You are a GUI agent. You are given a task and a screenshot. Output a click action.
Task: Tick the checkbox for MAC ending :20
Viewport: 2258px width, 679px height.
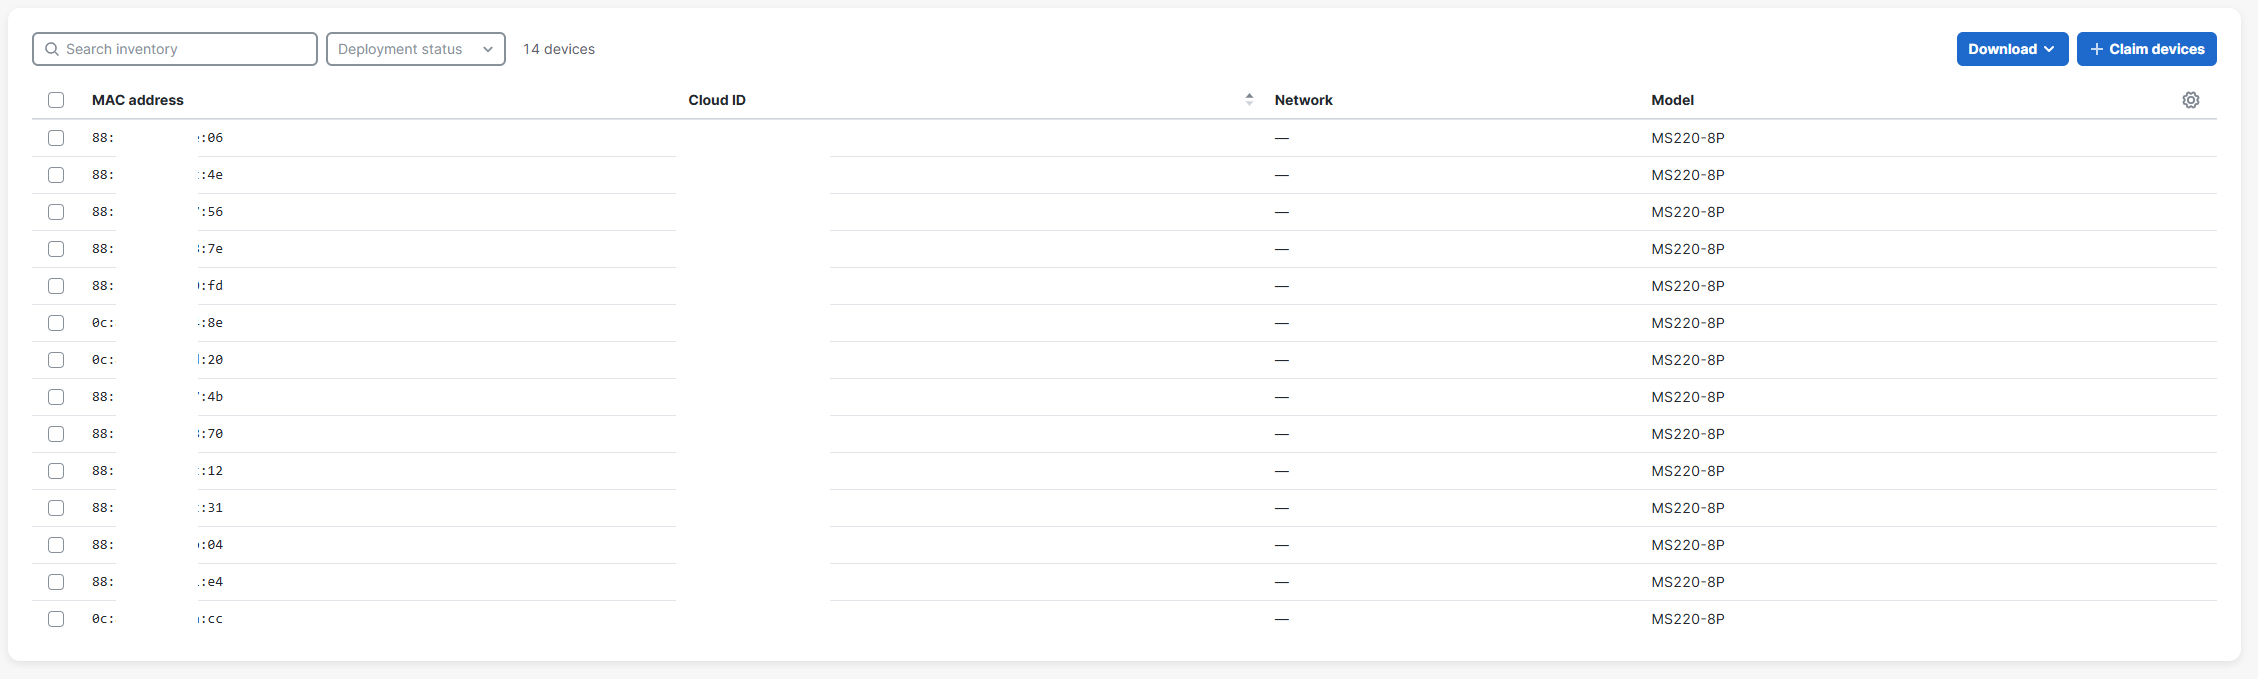(56, 360)
